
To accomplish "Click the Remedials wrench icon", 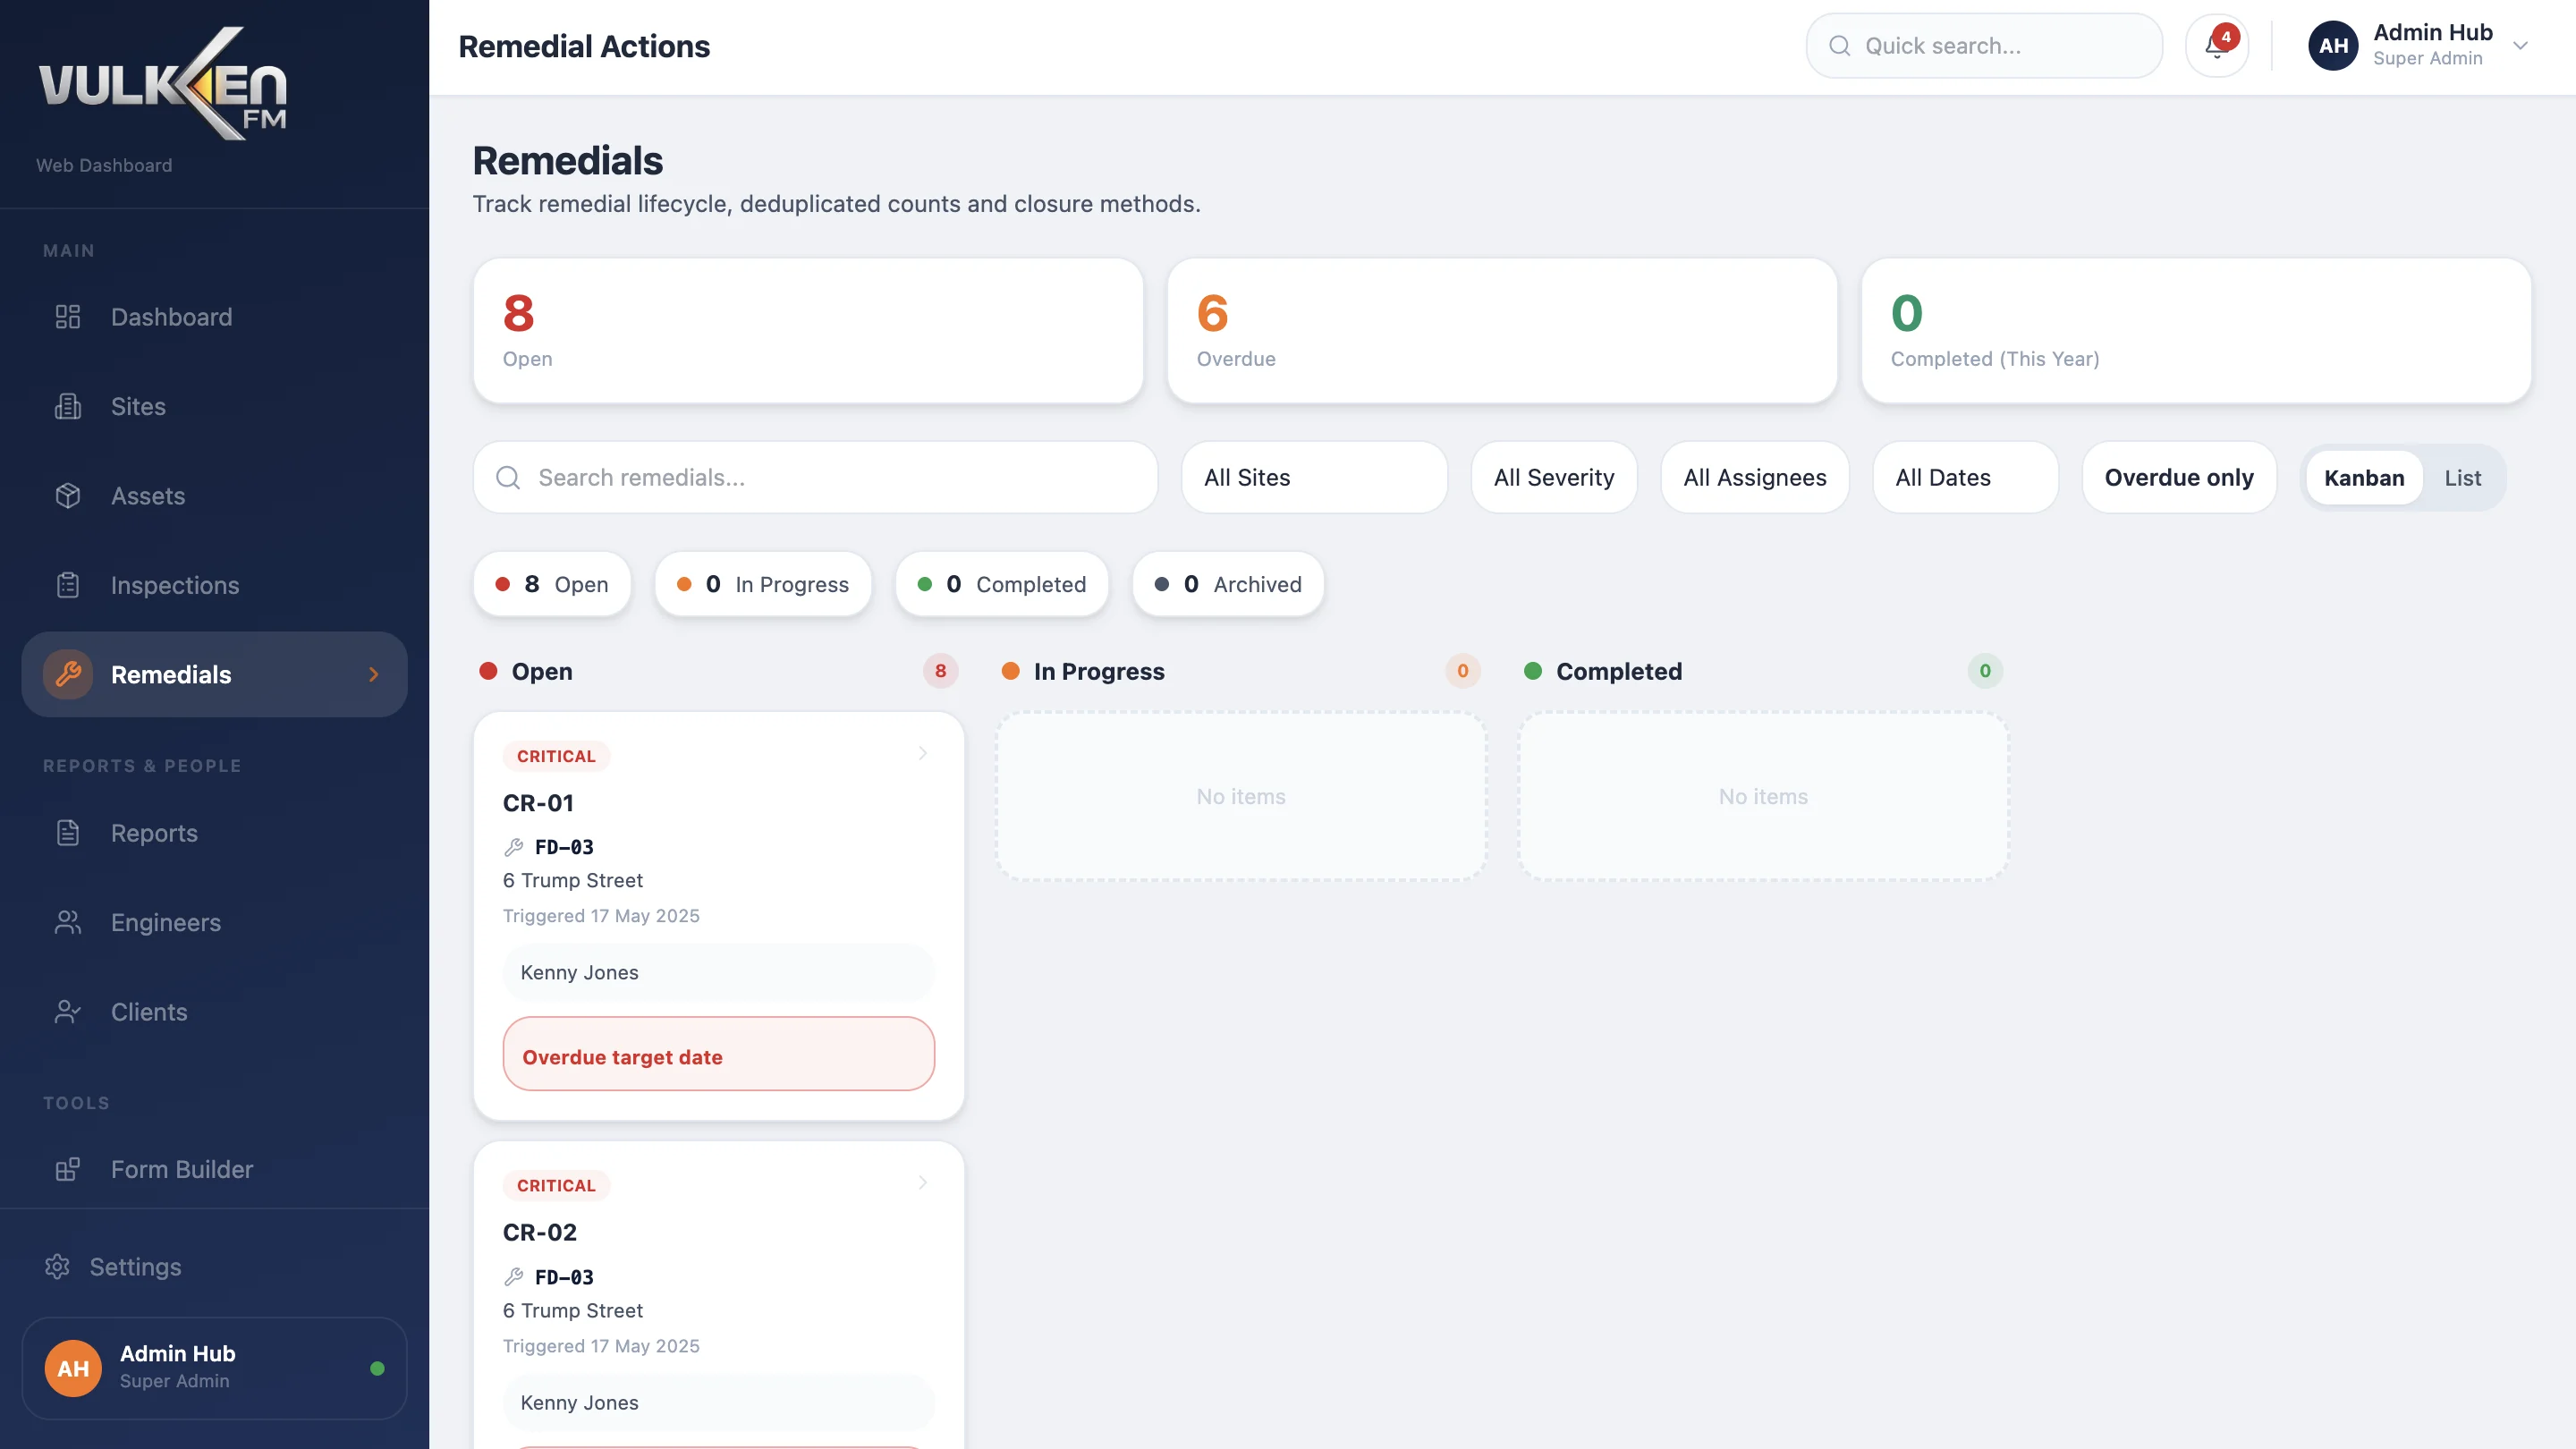I will [x=67, y=674].
